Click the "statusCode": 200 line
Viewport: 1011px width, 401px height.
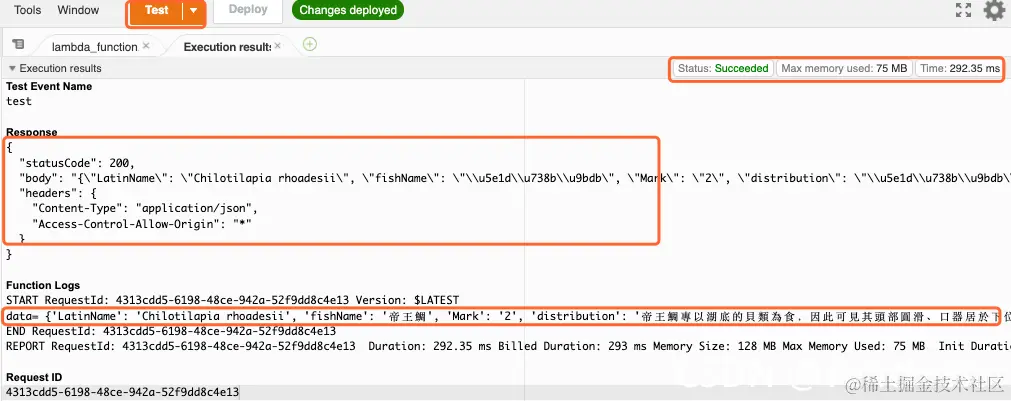[x=77, y=162]
